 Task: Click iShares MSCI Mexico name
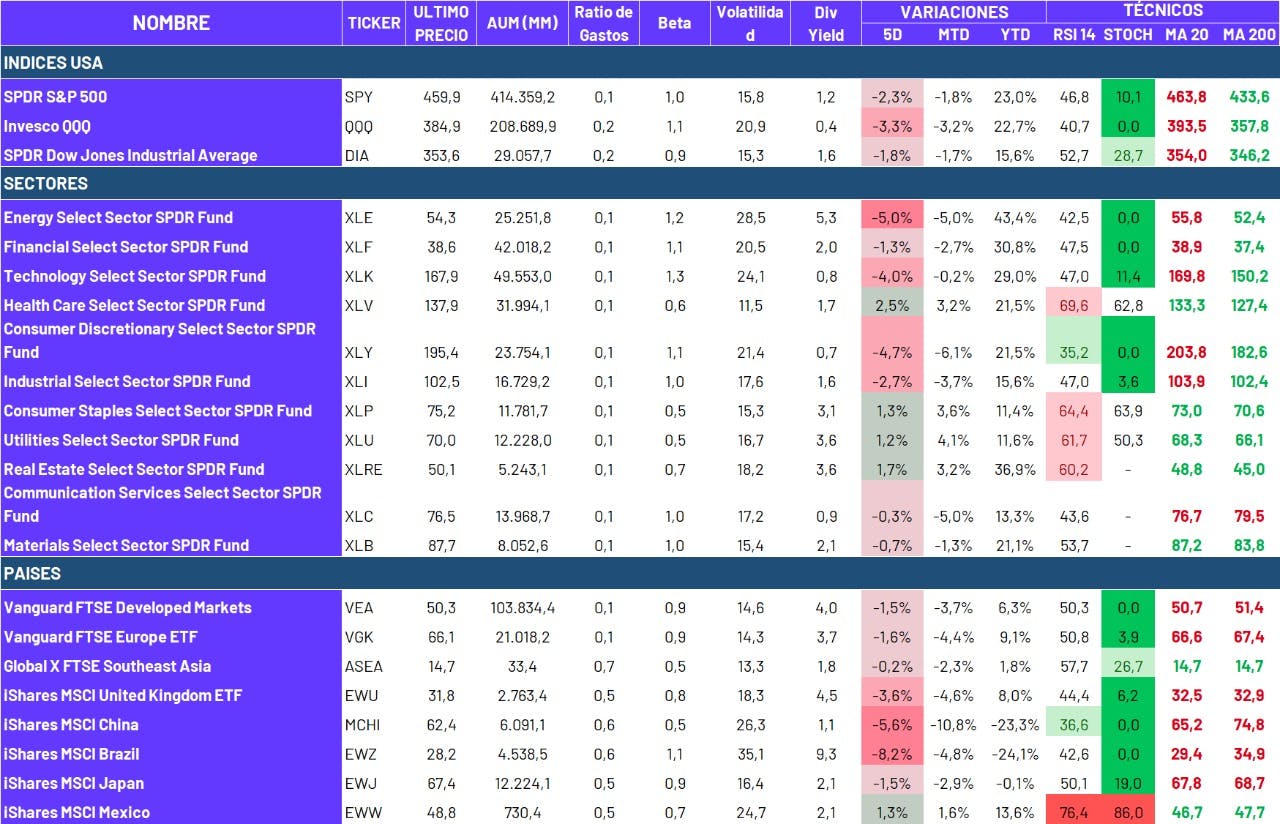76,812
